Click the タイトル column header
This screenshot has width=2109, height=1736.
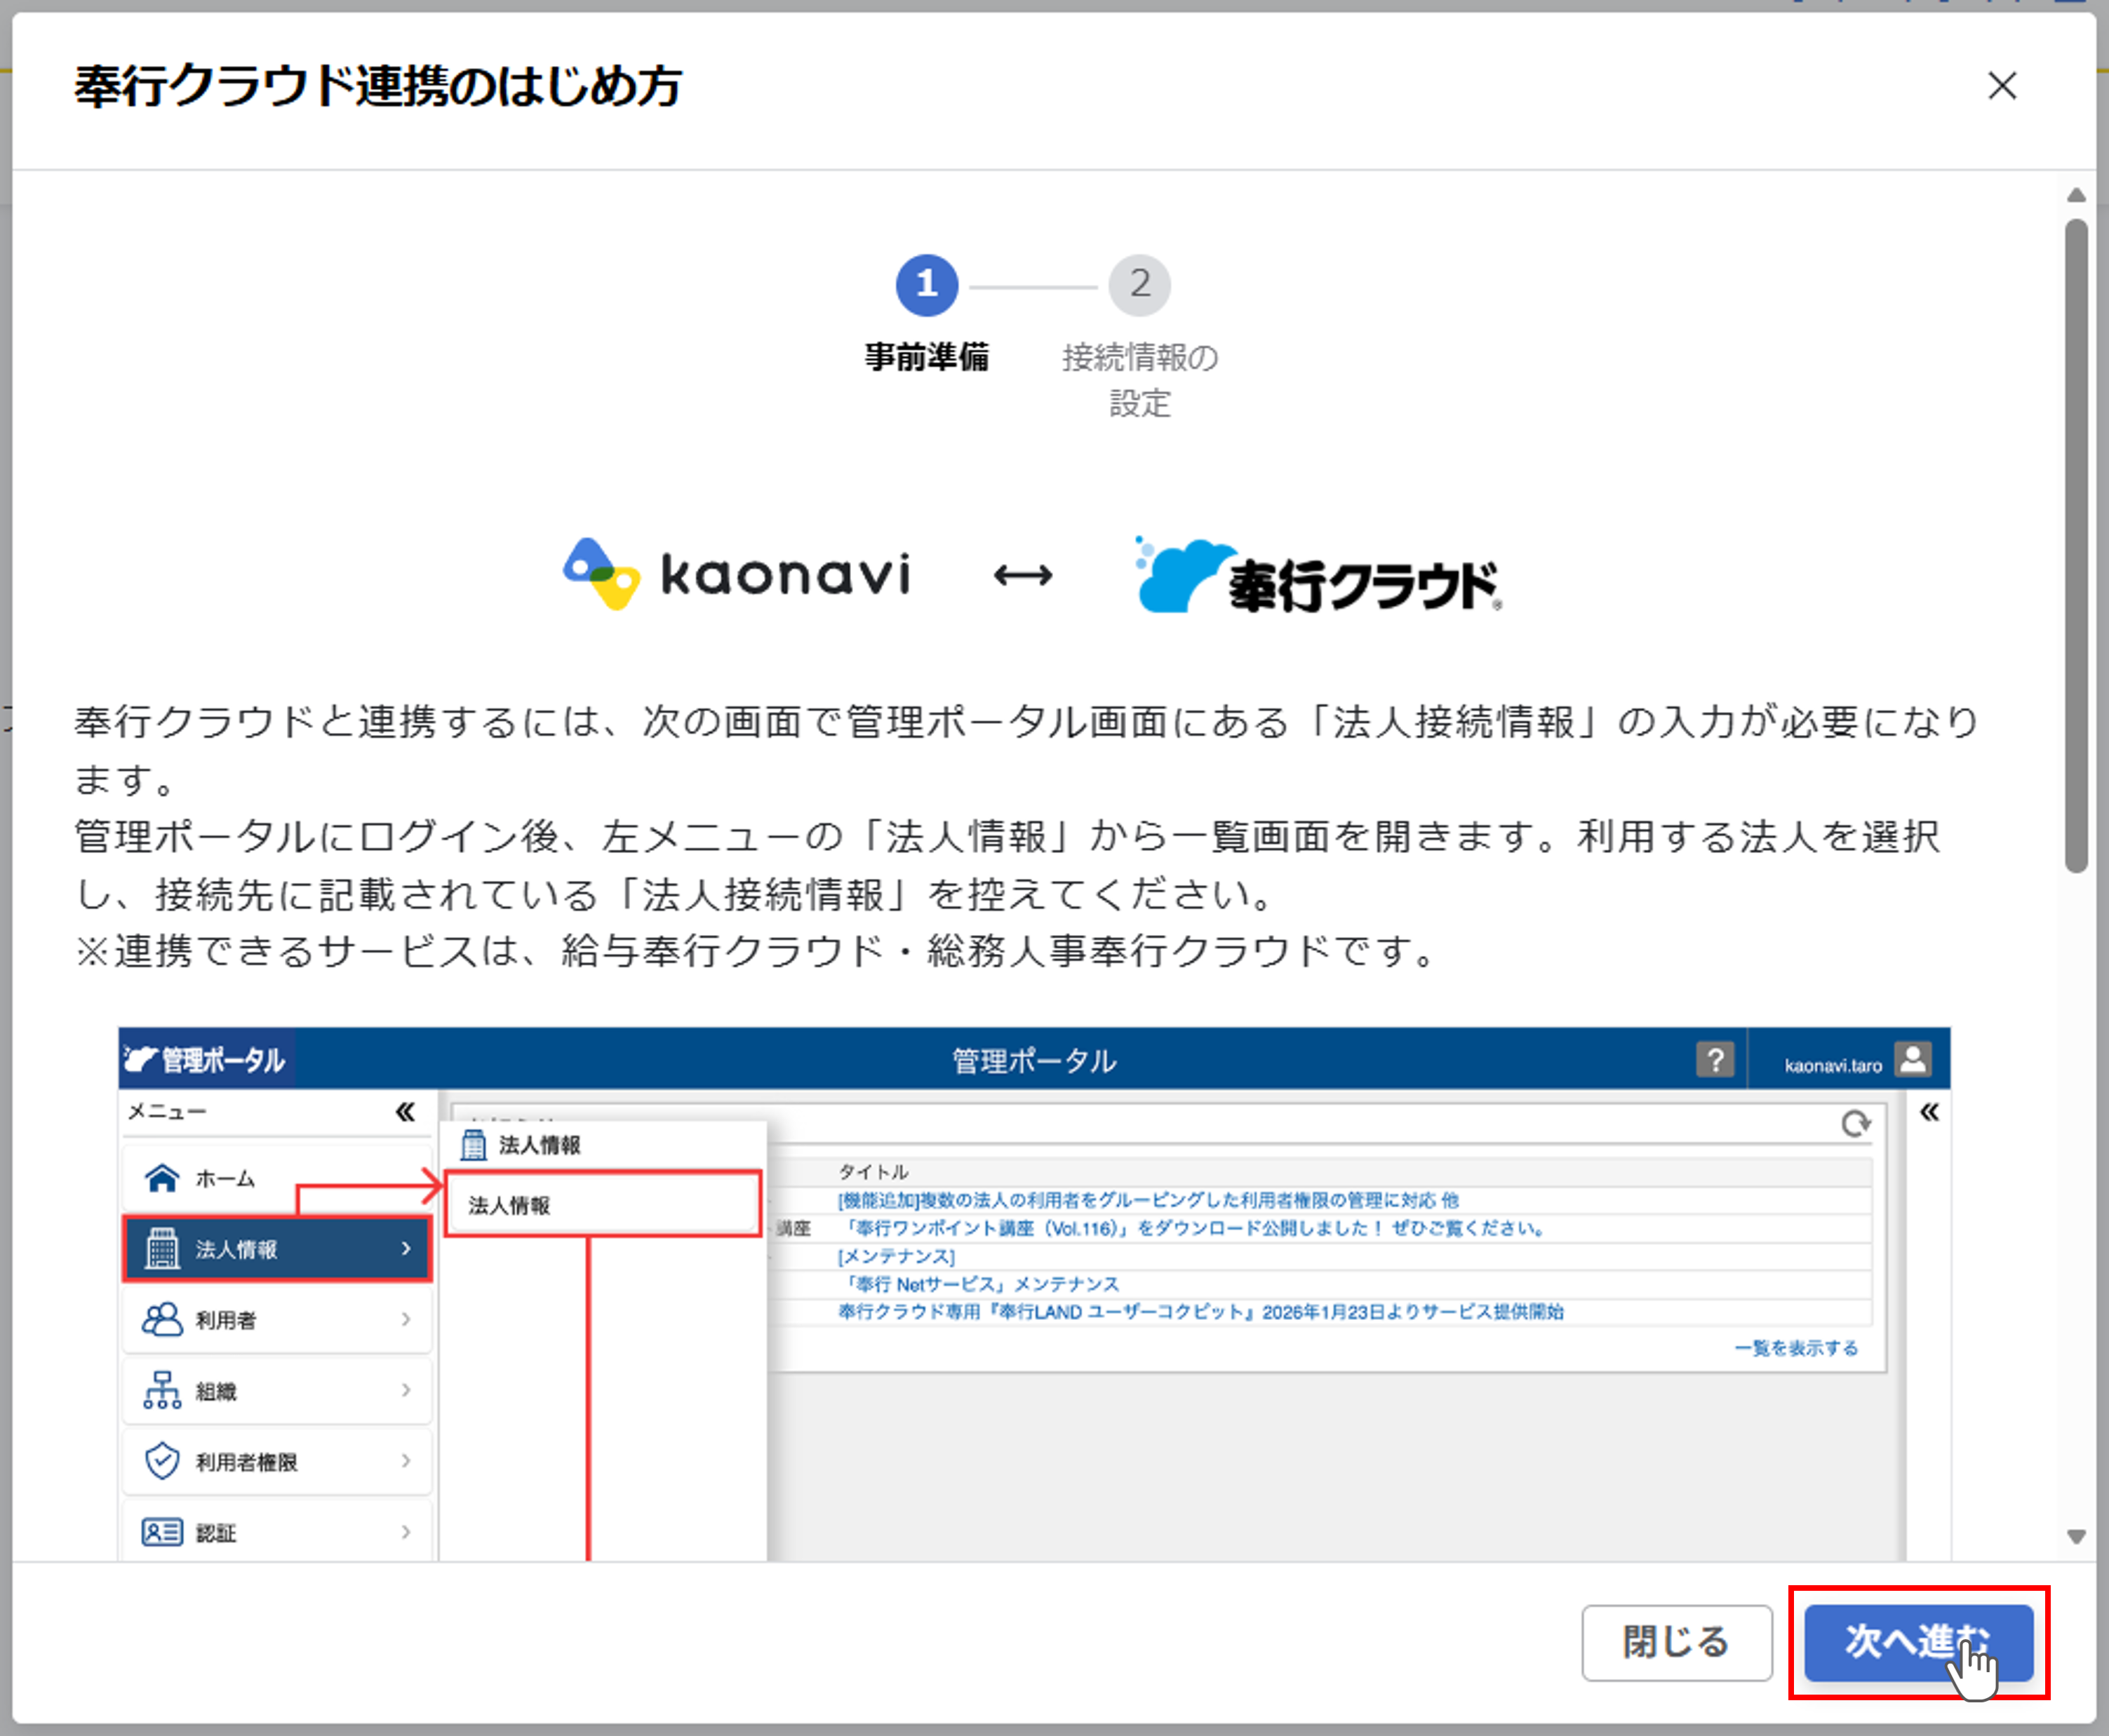873,1172
